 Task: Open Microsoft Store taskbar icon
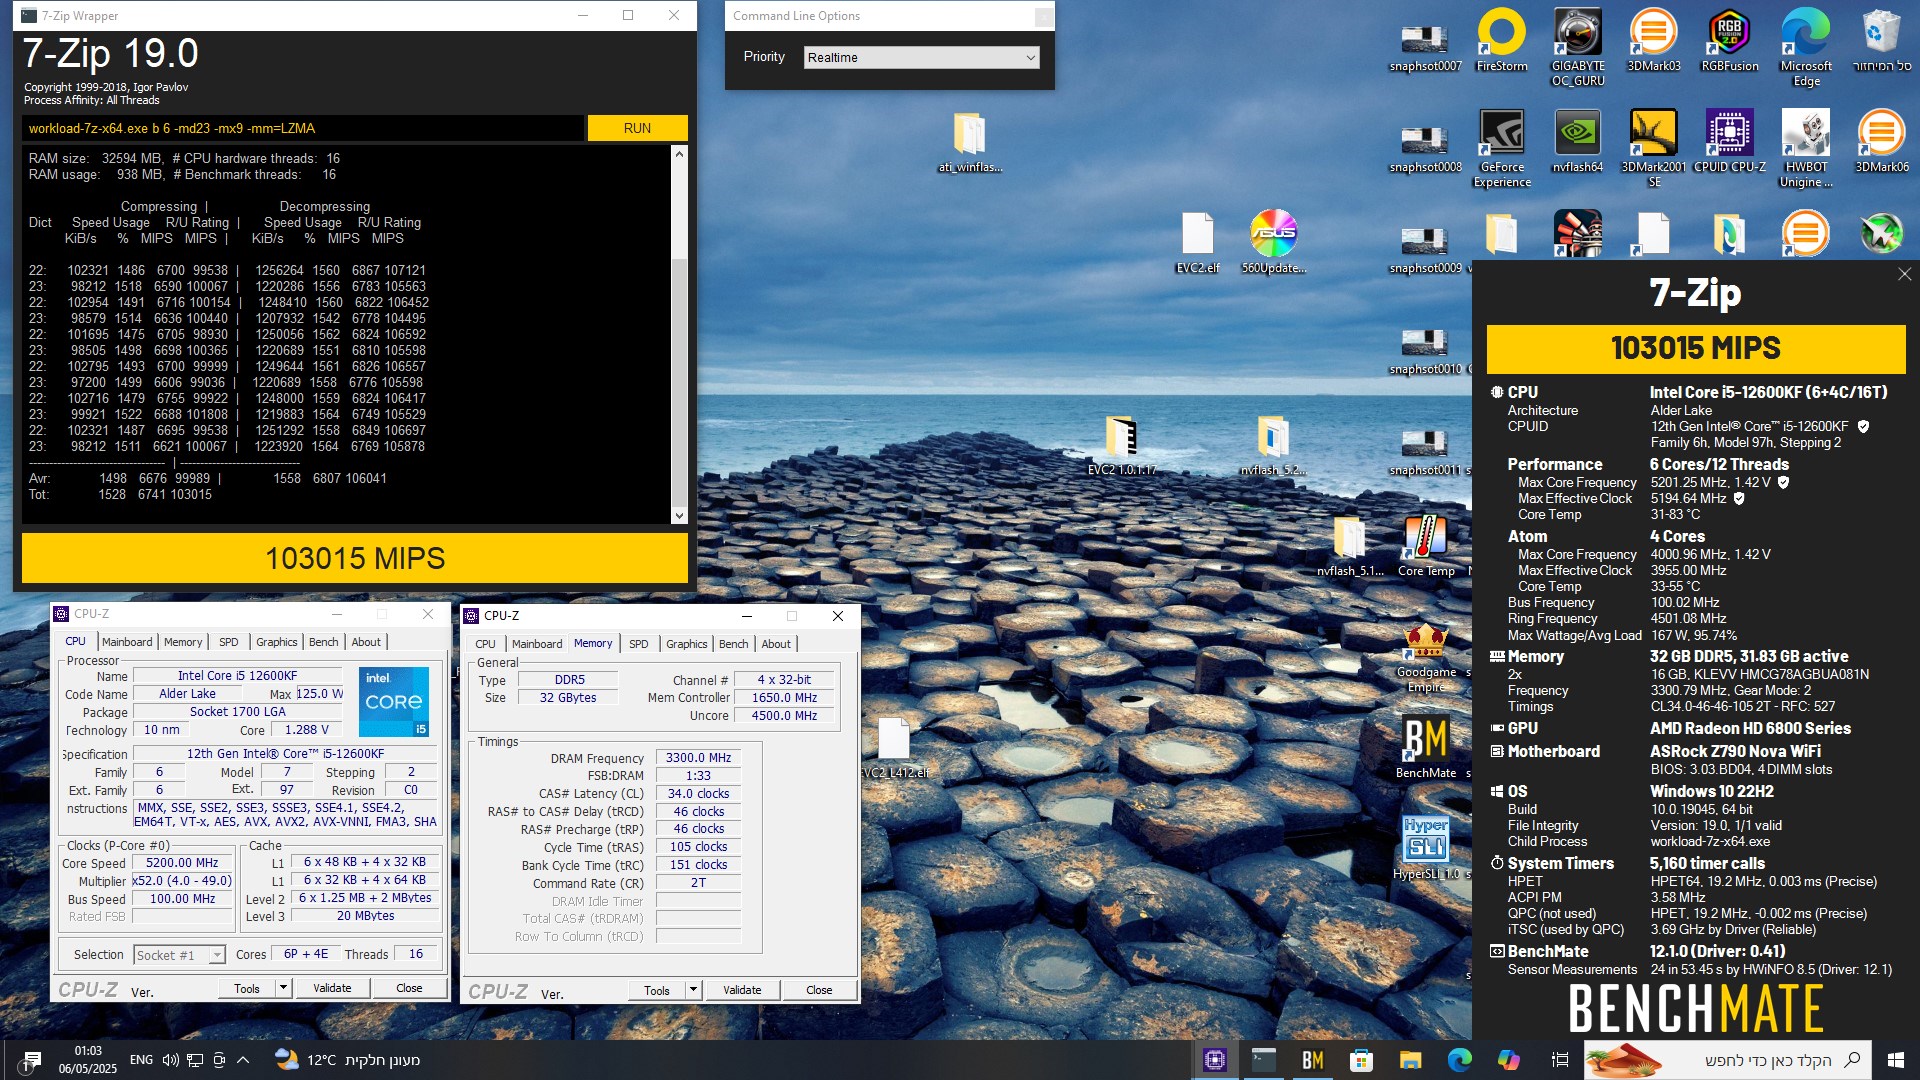tap(1361, 1059)
